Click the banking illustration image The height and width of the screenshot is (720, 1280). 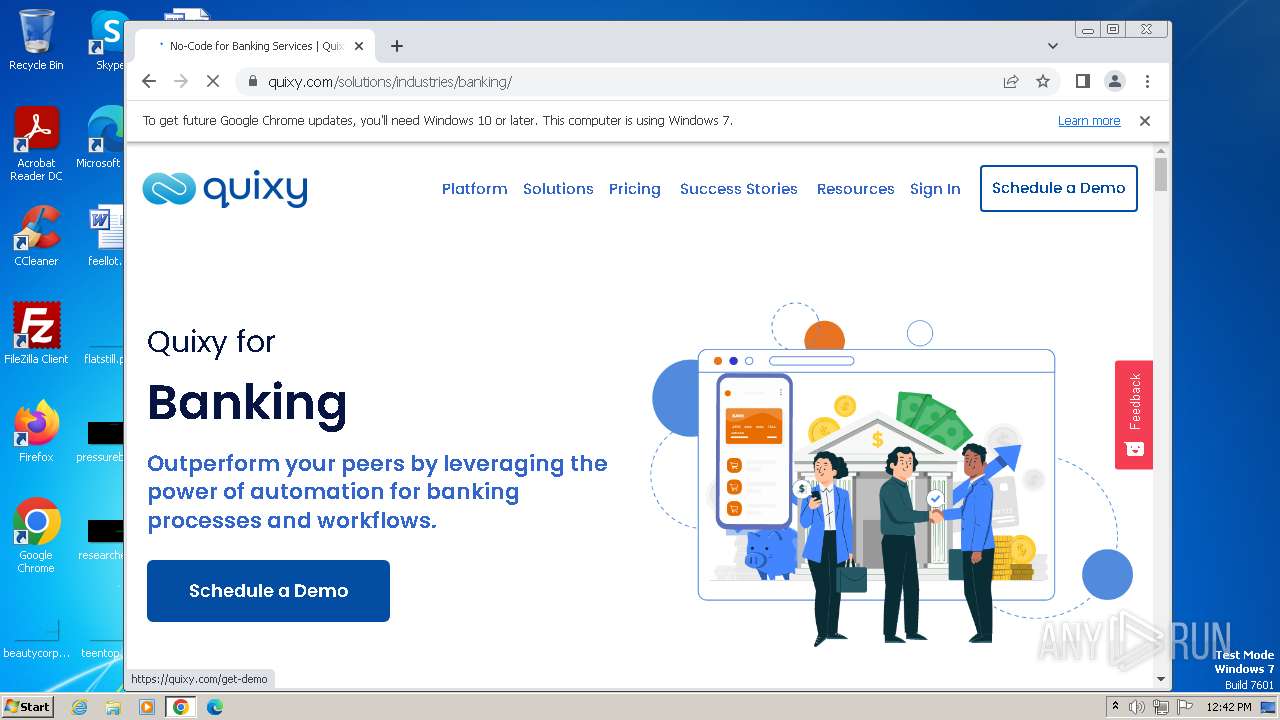[885, 475]
